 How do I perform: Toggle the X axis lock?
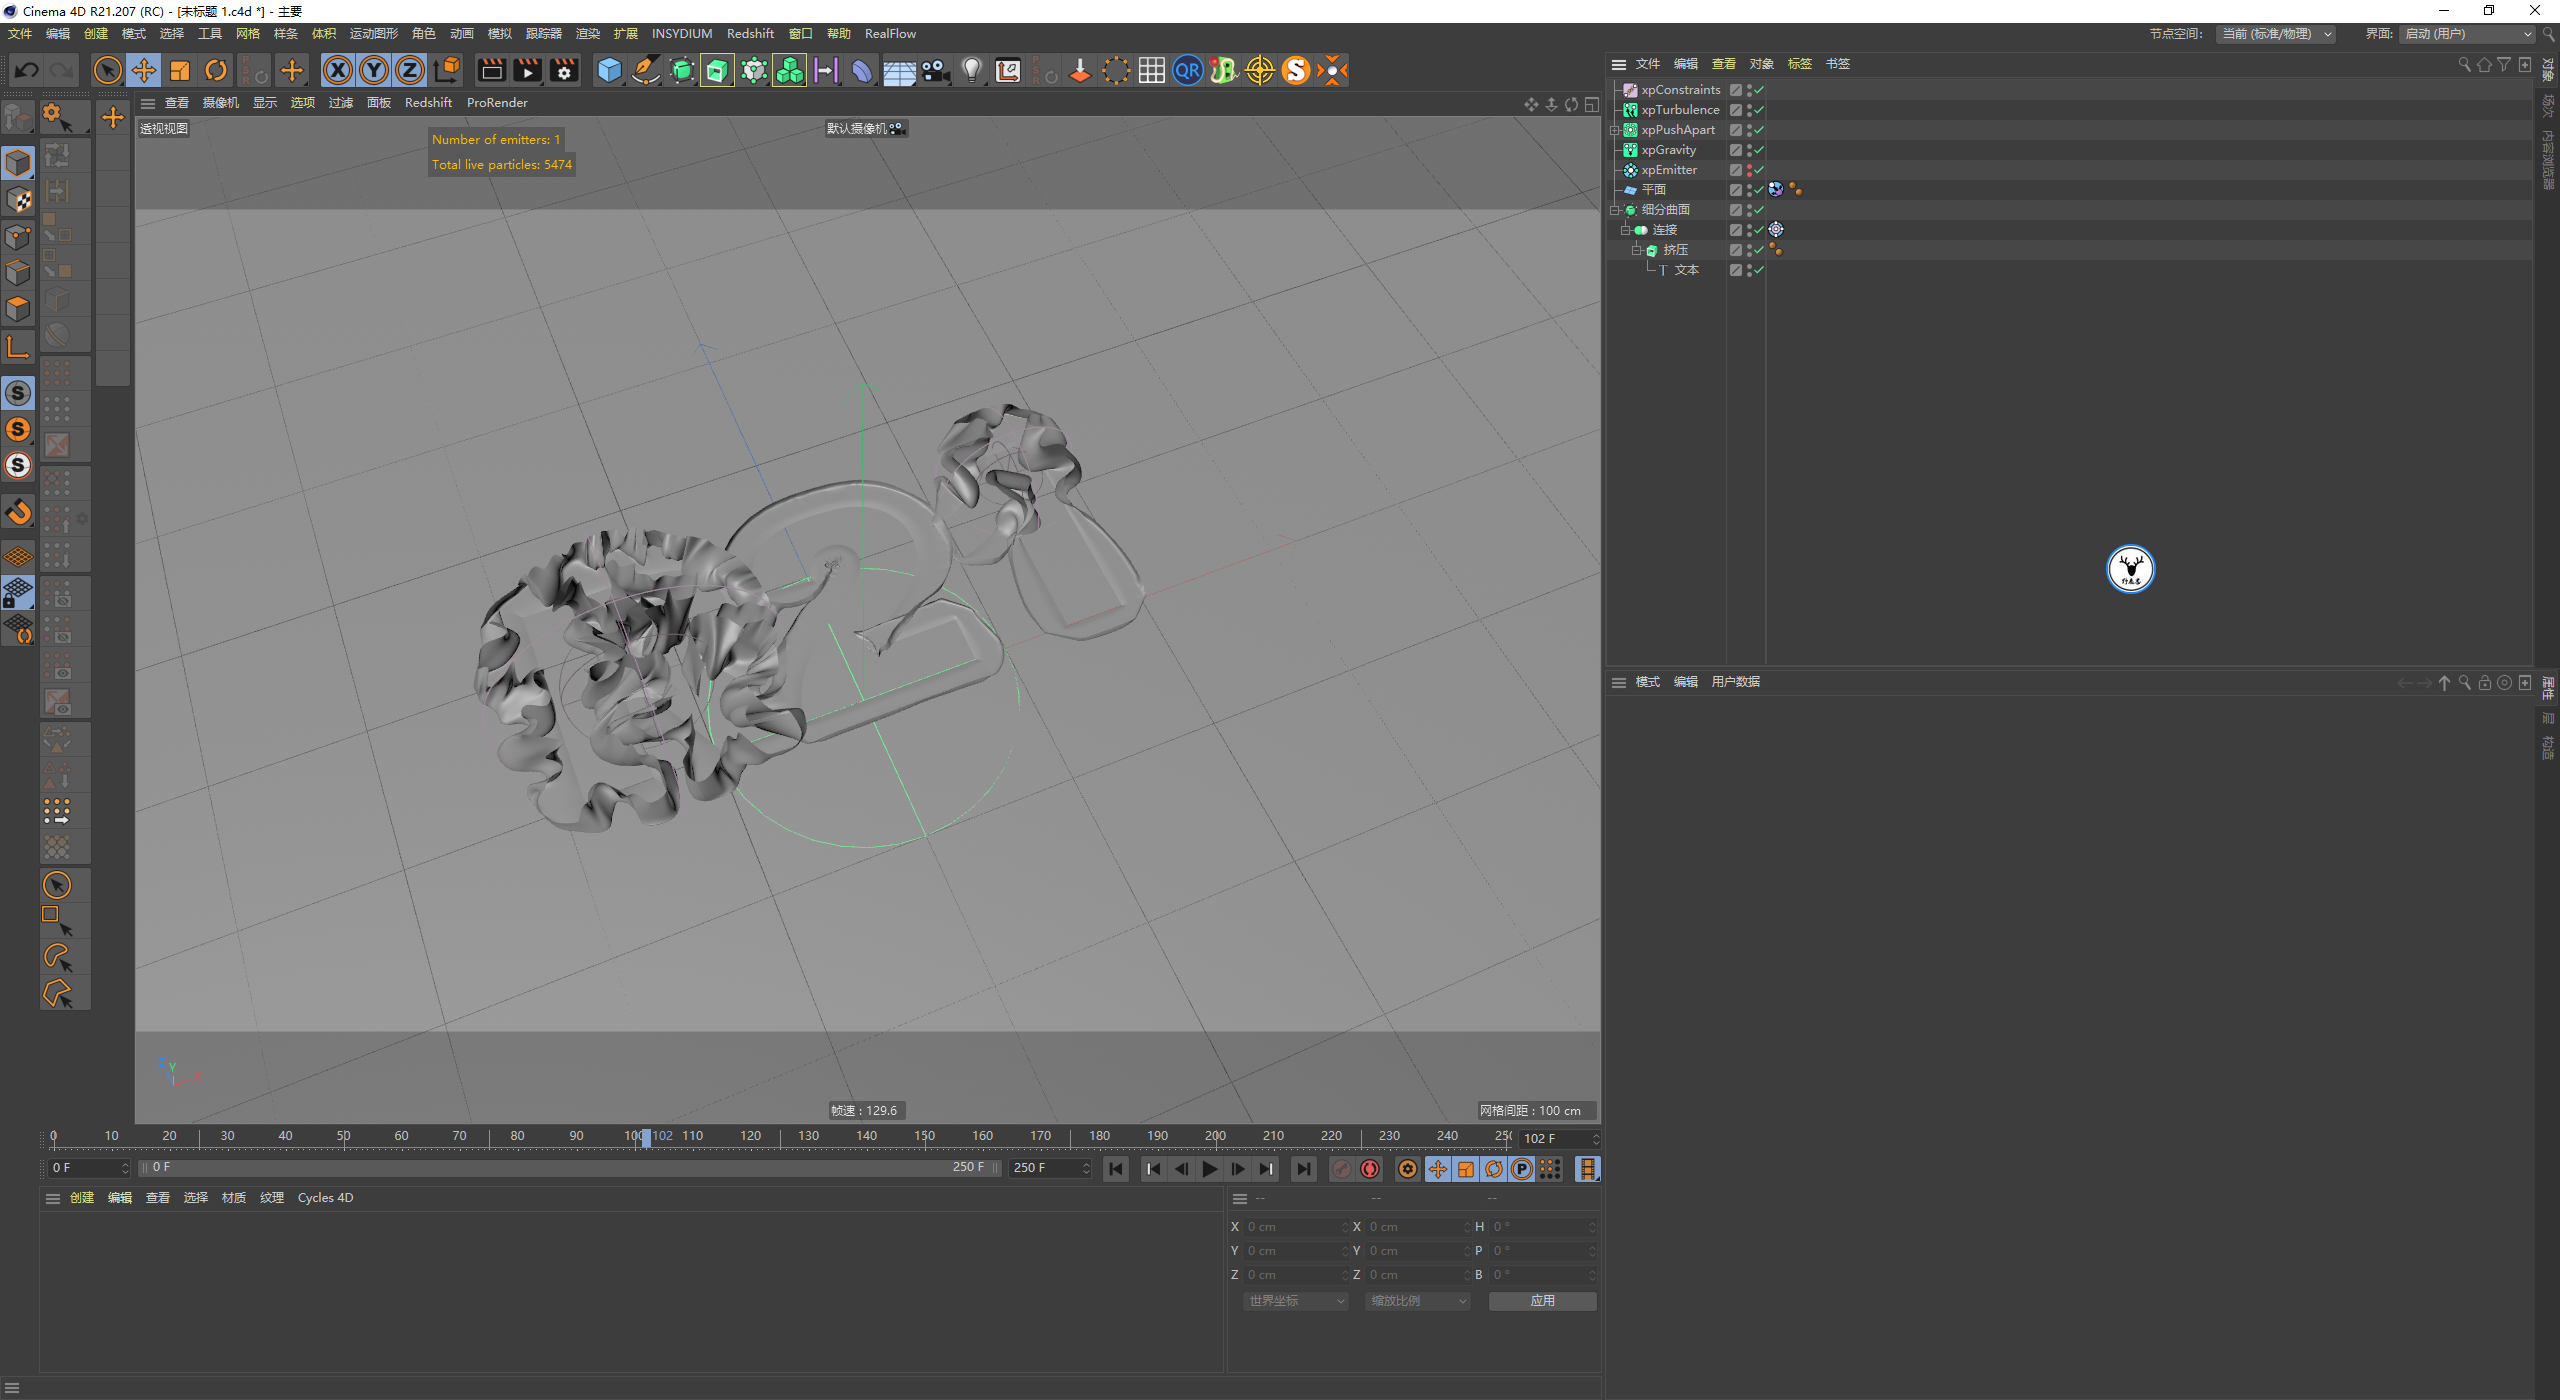338,70
